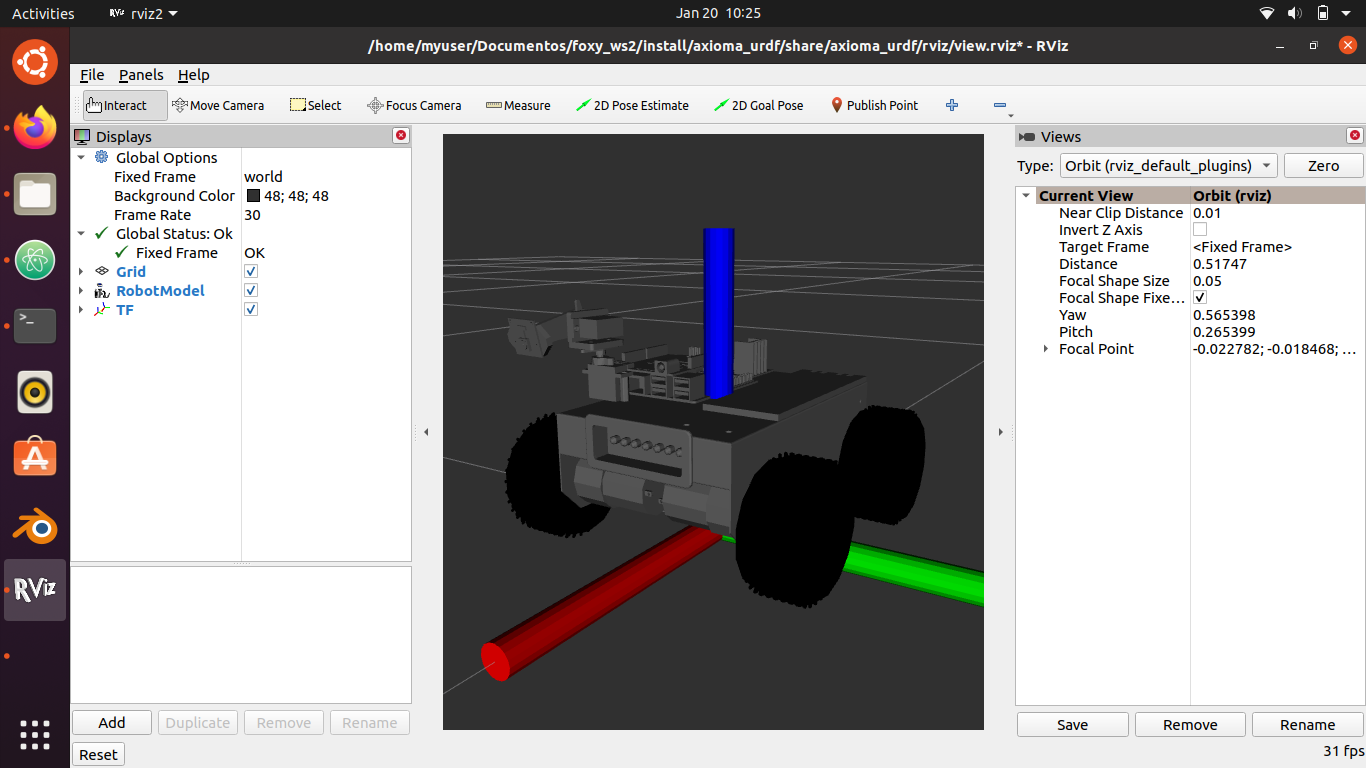Launch Blender from the dock
Viewport: 1366px width, 768px height.
tap(35, 524)
